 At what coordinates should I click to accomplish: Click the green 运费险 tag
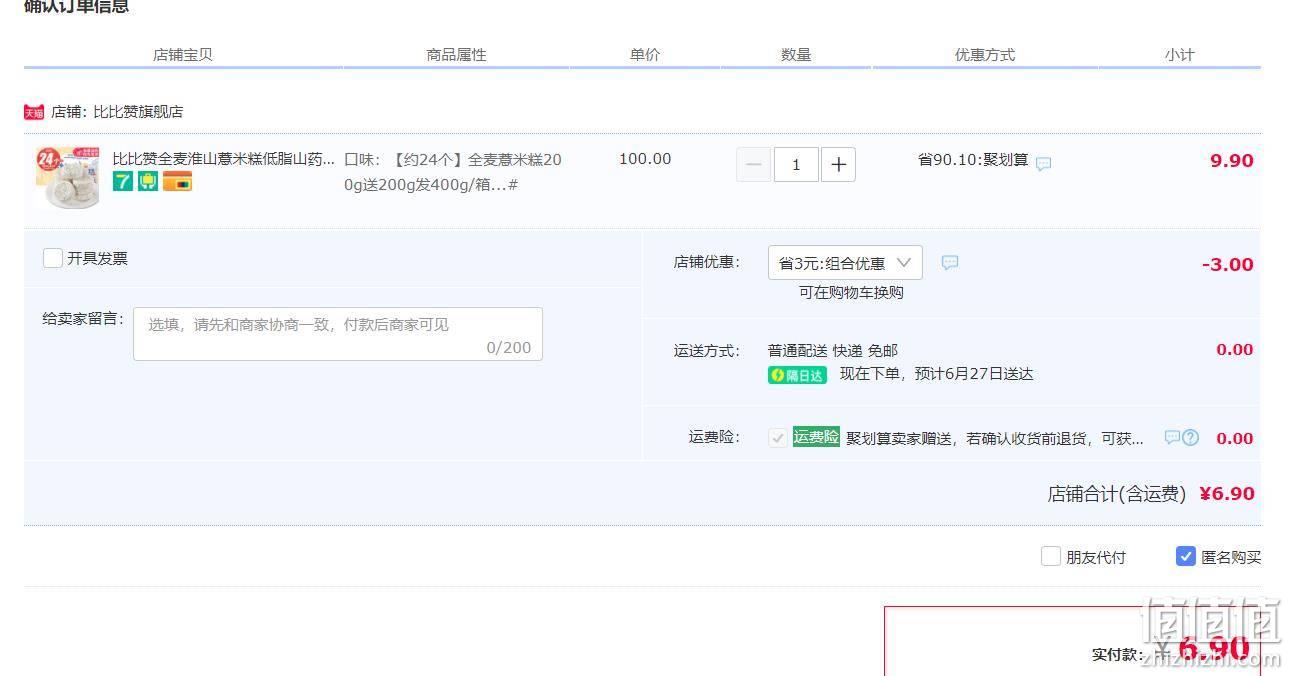tap(816, 437)
